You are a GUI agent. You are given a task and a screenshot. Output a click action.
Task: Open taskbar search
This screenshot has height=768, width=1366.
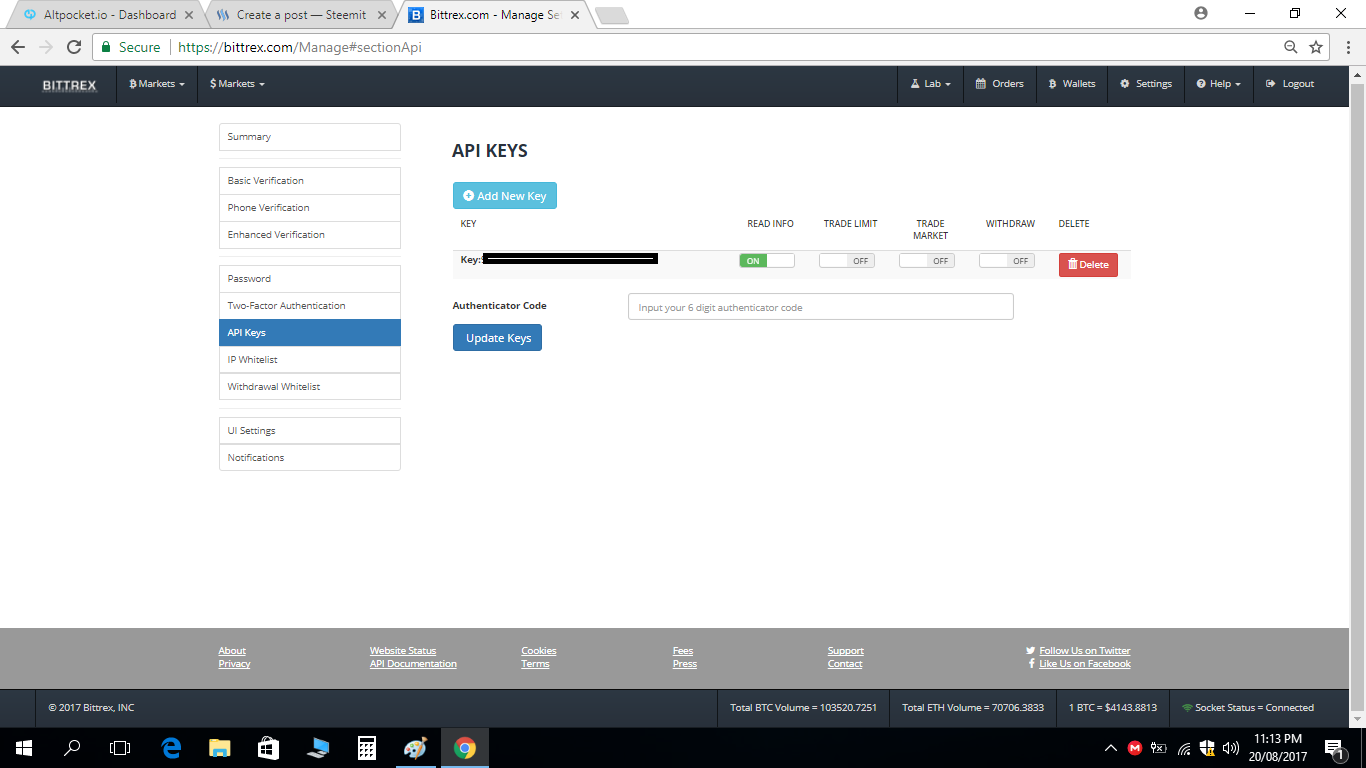pyautogui.click(x=72, y=748)
